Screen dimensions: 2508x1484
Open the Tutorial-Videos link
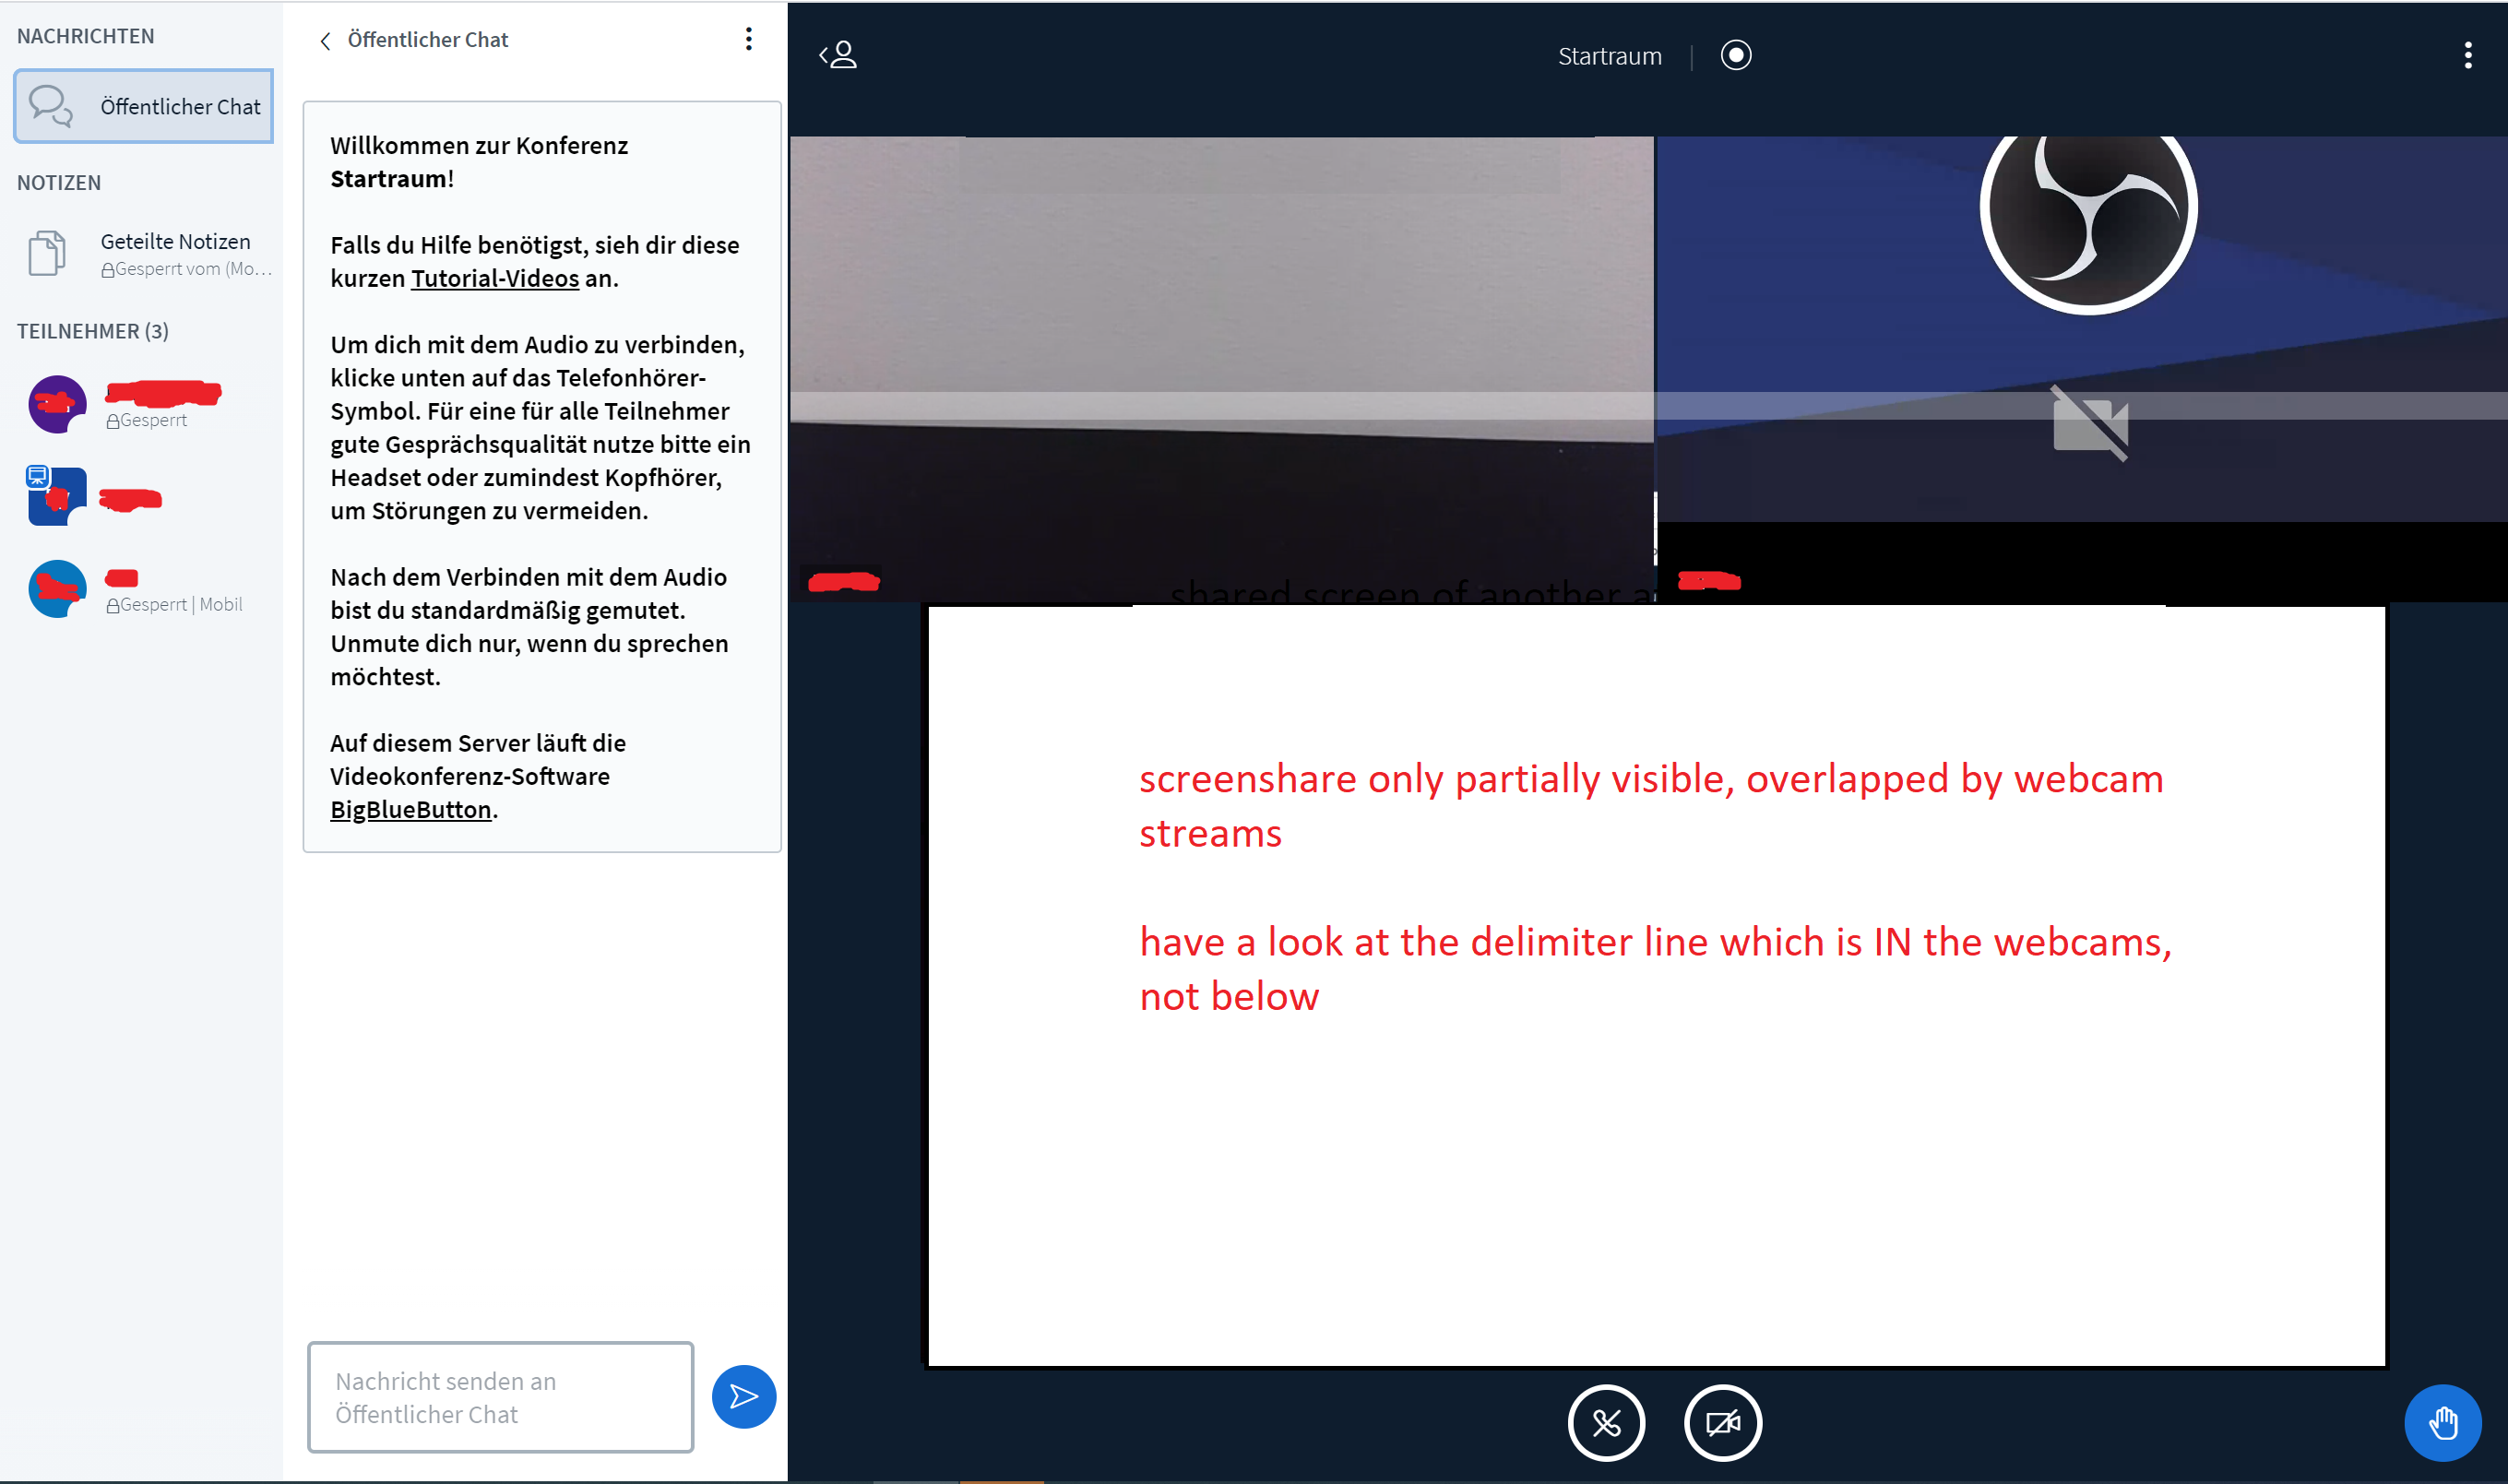[x=494, y=278]
